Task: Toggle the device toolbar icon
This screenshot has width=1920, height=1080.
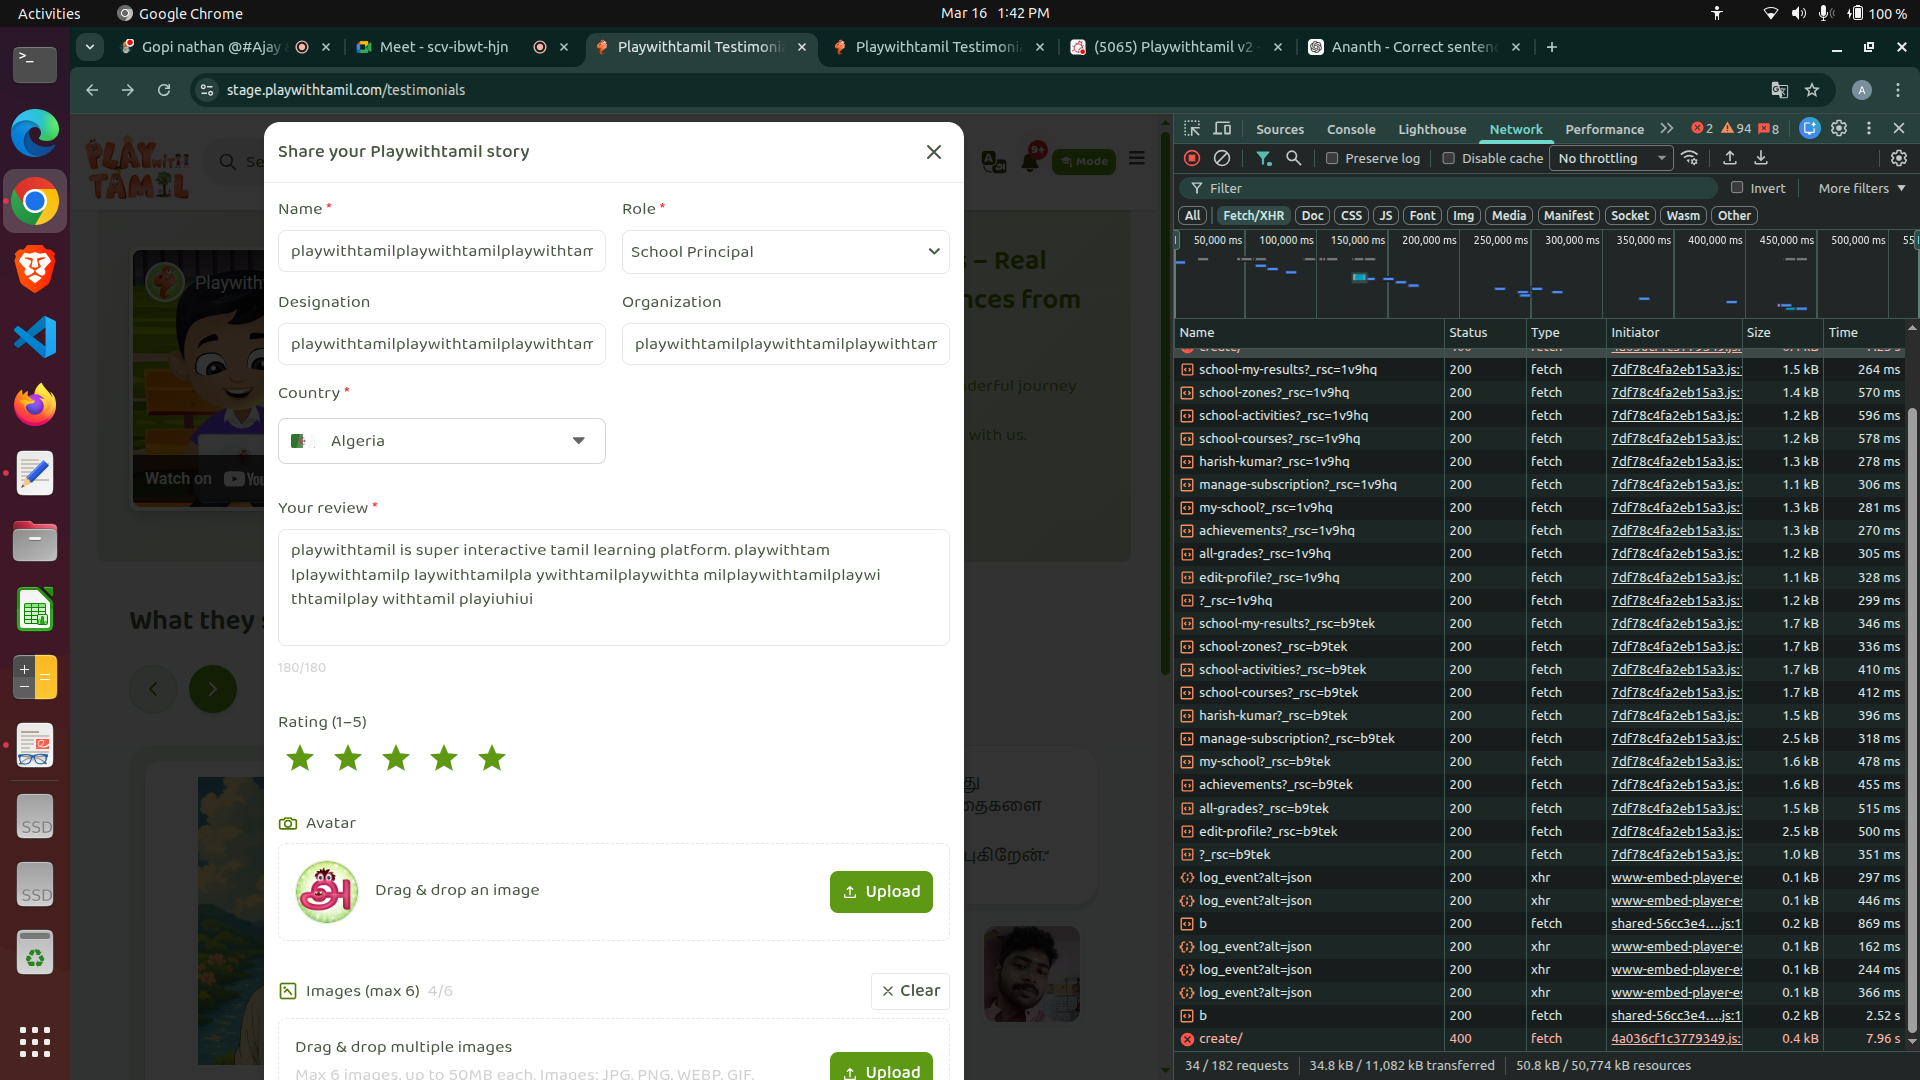Action: coord(1222,129)
